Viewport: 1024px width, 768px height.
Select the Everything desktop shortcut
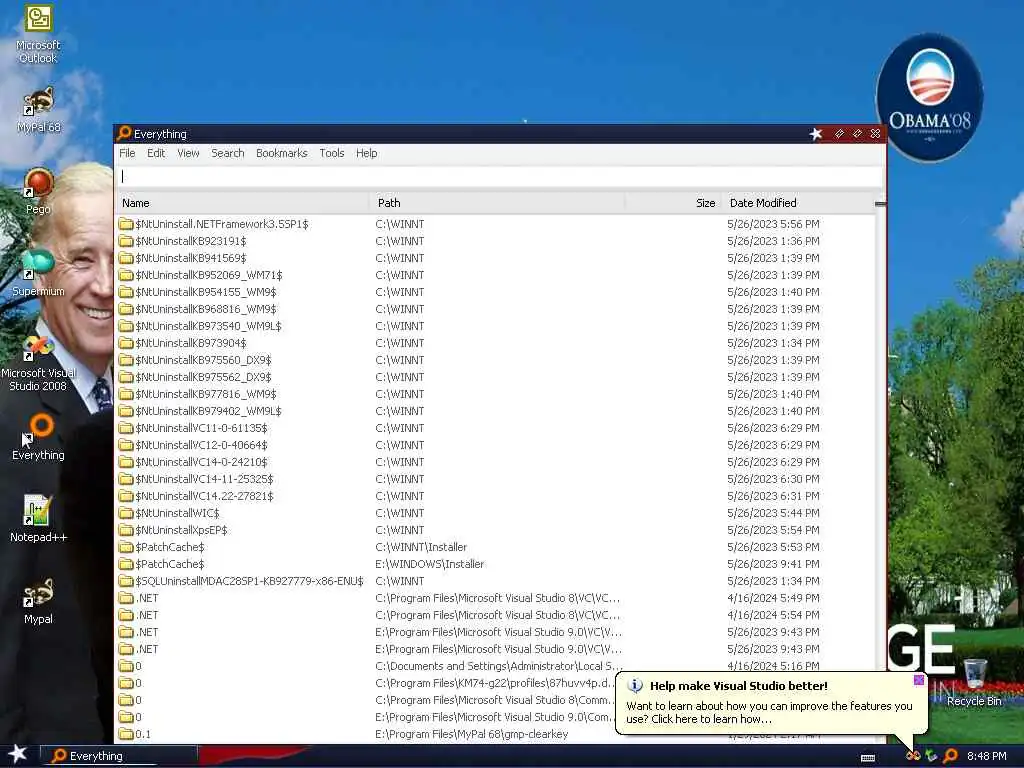38,436
